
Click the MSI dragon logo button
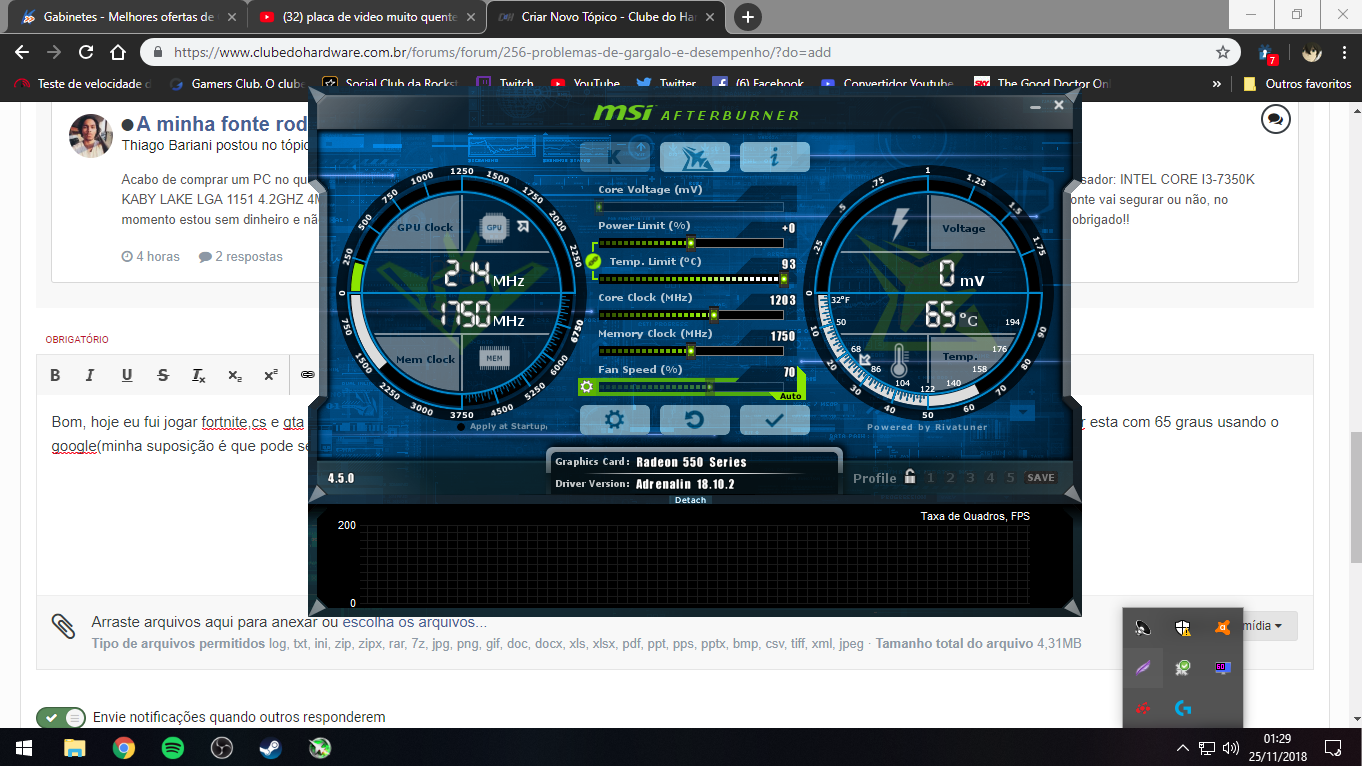pos(694,157)
